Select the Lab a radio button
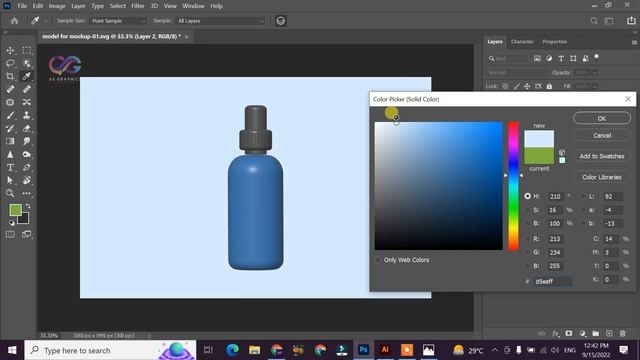 click(x=584, y=210)
